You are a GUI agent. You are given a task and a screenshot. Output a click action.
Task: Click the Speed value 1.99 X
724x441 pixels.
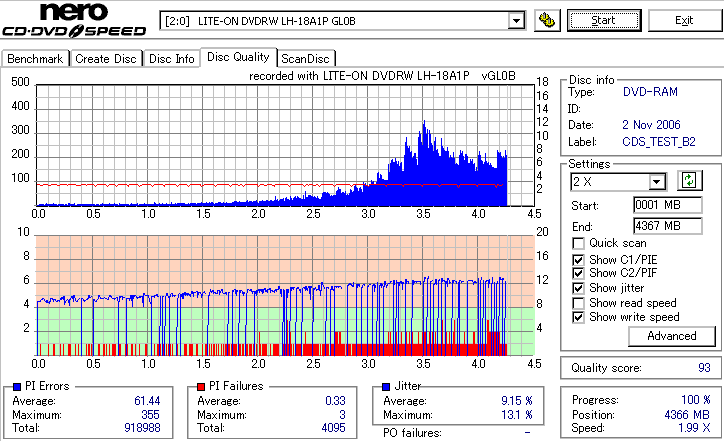coord(694,428)
